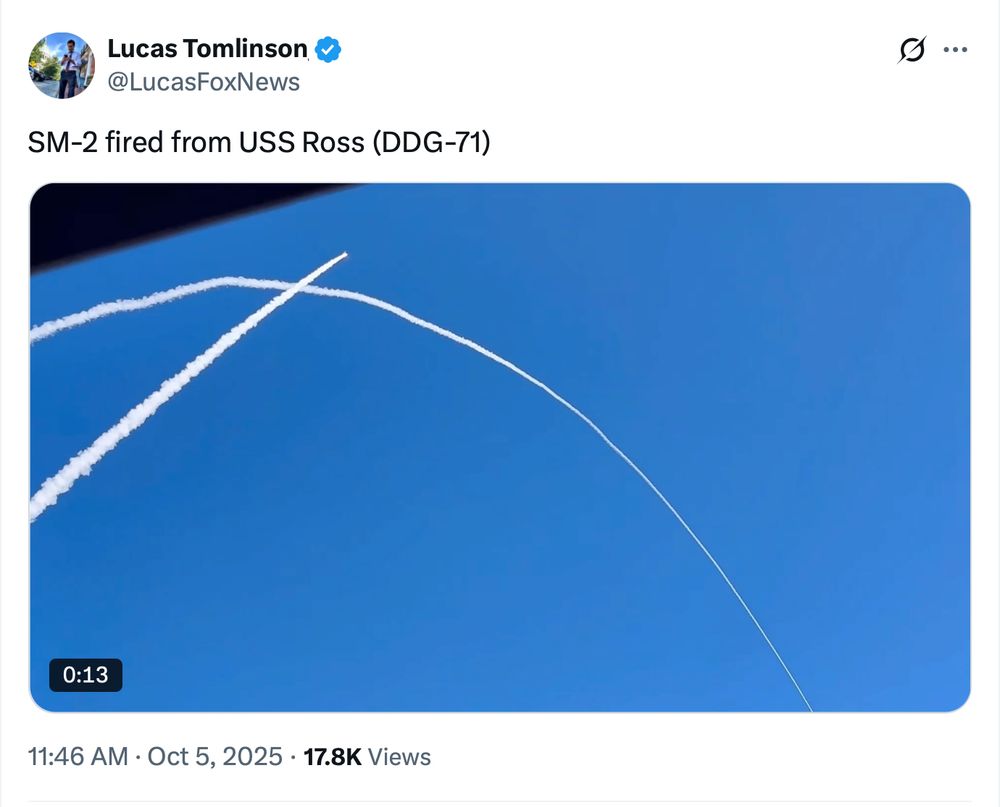
Task: Open the Grok explain post icon
Action: pyautogui.click(x=912, y=49)
